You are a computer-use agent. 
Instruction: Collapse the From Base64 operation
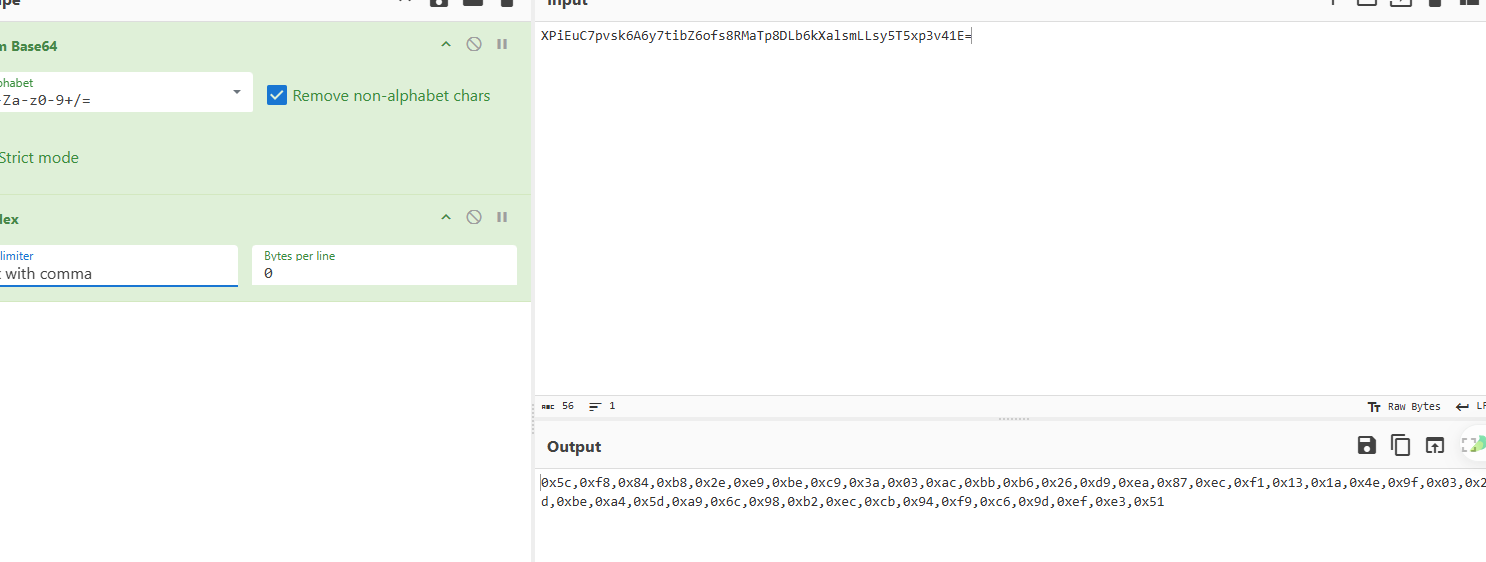(x=446, y=45)
